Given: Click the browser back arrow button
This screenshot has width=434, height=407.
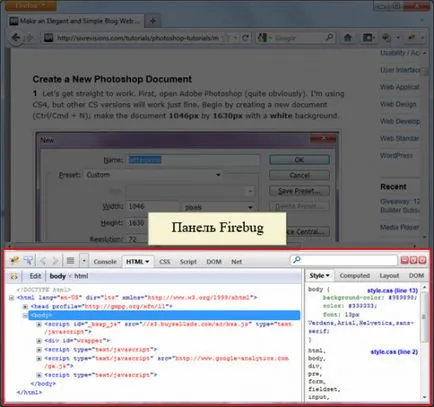Looking at the screenshot, I should [x=16, y=38].
